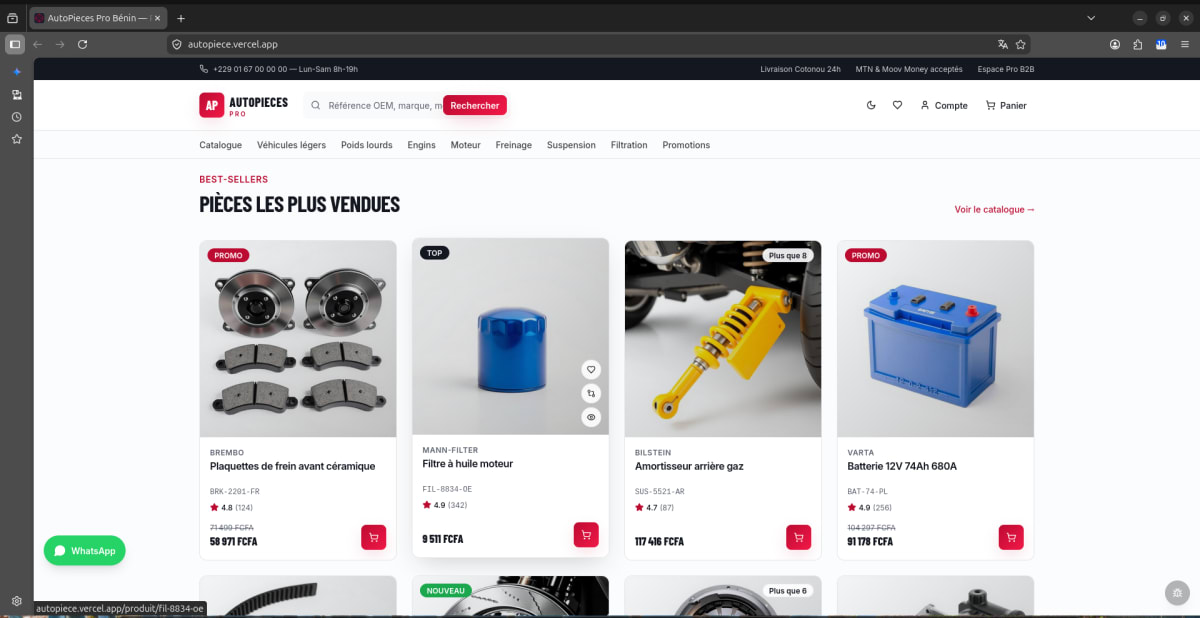Viewport: 1200px width, 618px height.
Task: Click the Livraison Cotonou 24h text
Action: coord(801,69)
